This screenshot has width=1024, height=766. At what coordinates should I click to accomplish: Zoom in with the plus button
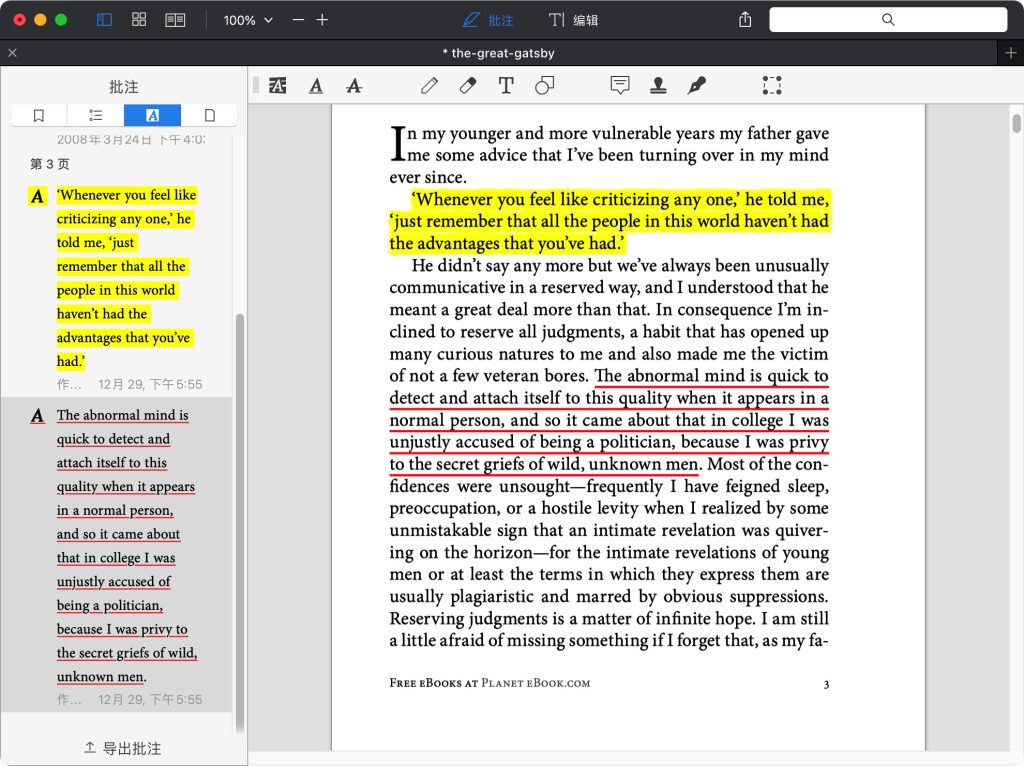pos(322,20)
